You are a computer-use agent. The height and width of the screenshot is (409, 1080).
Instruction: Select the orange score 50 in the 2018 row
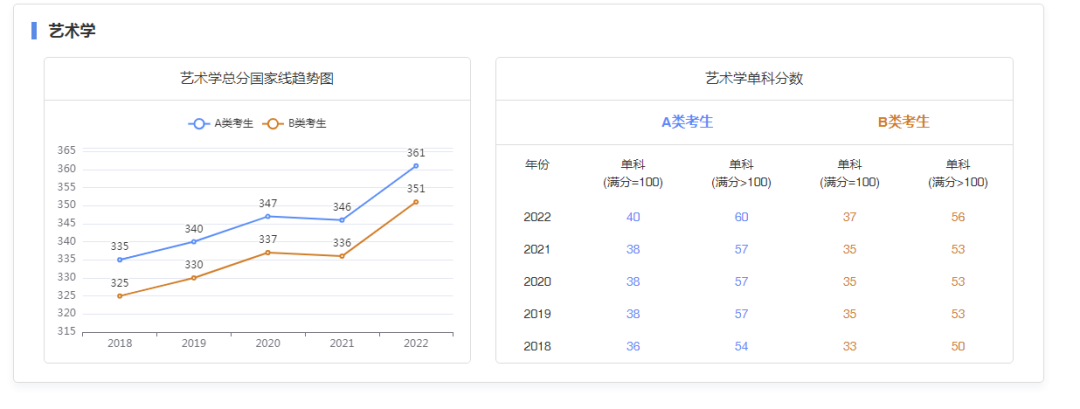click(958, 346)
